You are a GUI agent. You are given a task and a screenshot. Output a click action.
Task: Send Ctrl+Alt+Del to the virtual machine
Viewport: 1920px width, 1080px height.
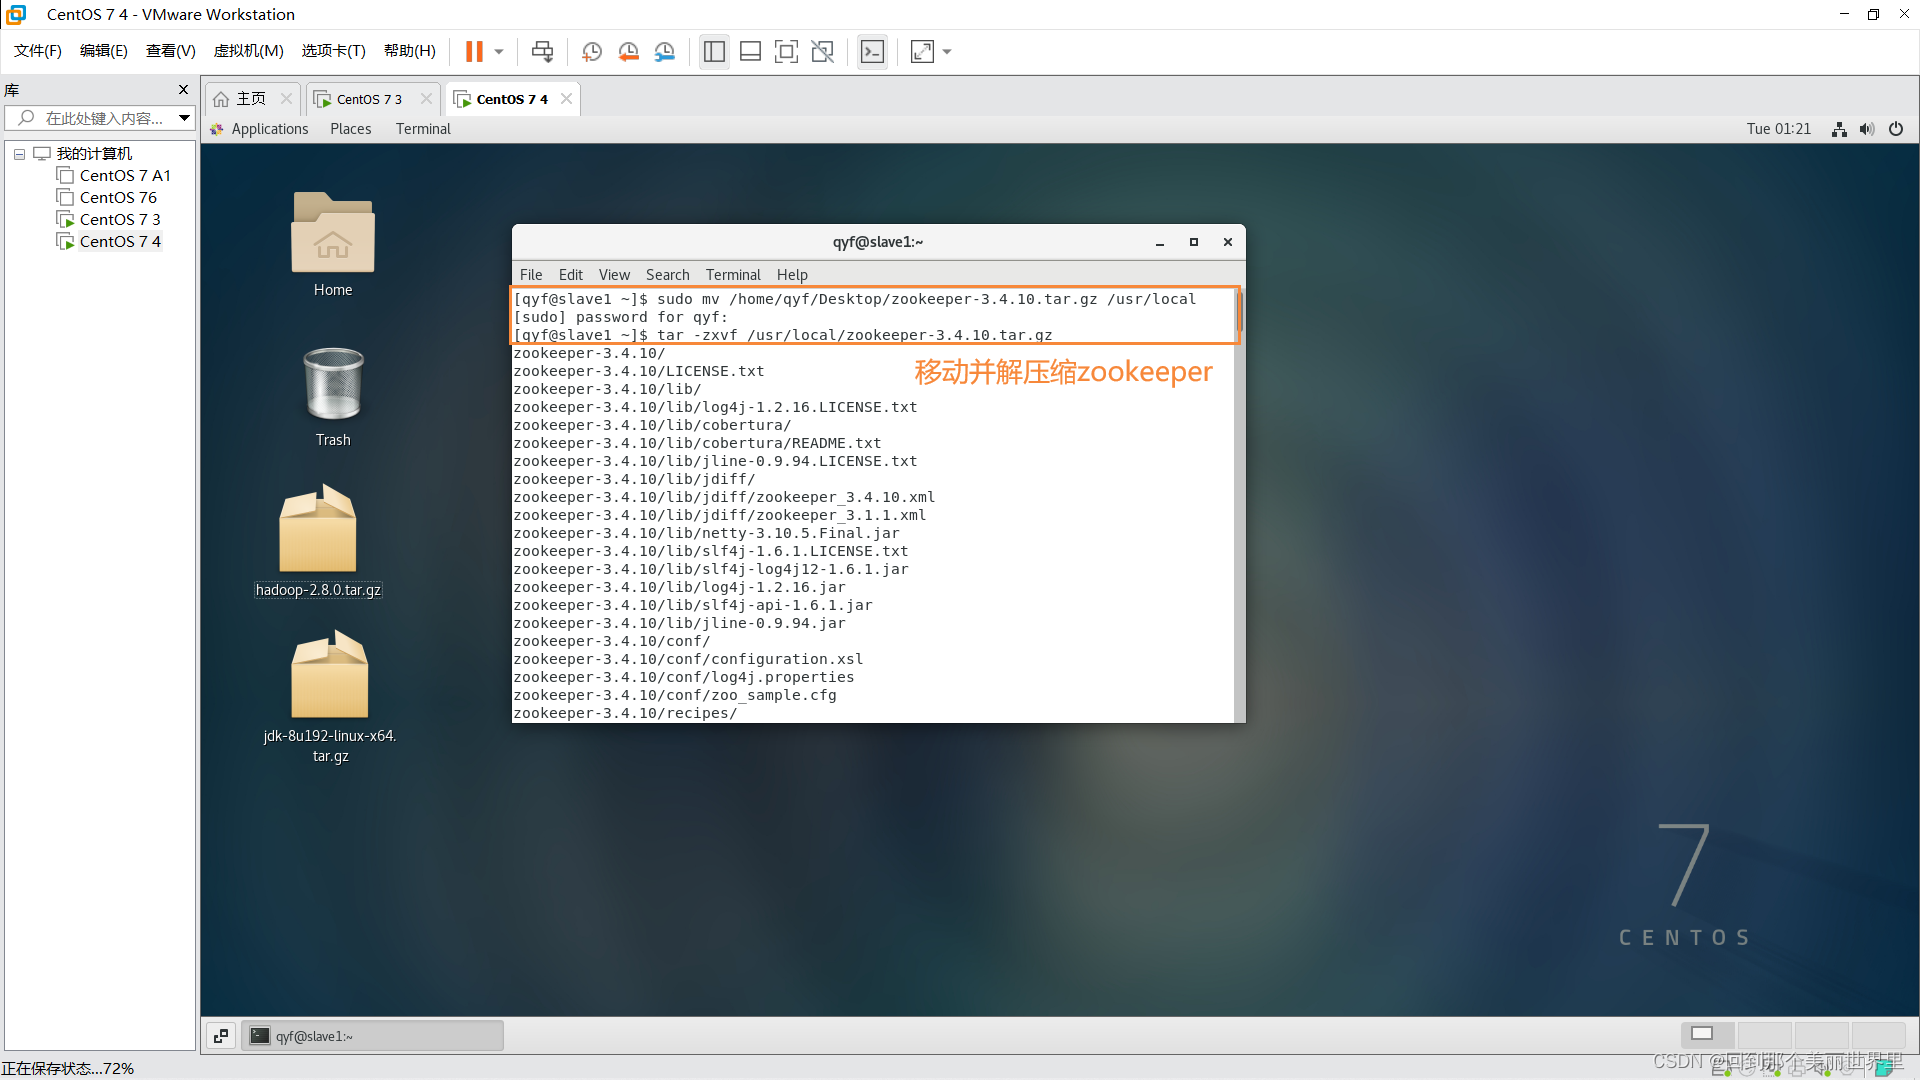pyautogui.click(x=542, y=51)
